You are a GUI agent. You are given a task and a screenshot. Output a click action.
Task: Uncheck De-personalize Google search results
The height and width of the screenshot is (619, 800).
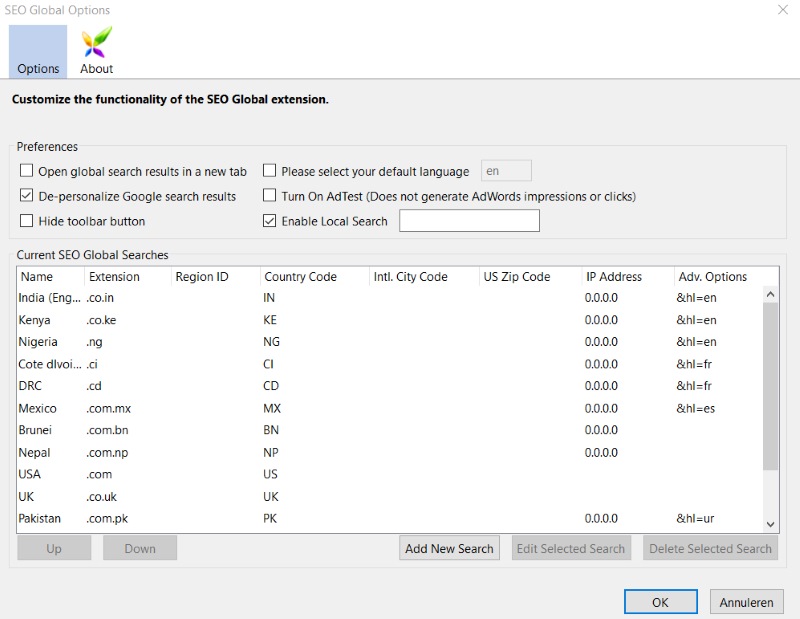pyautogui.click(x=27, y=195)
